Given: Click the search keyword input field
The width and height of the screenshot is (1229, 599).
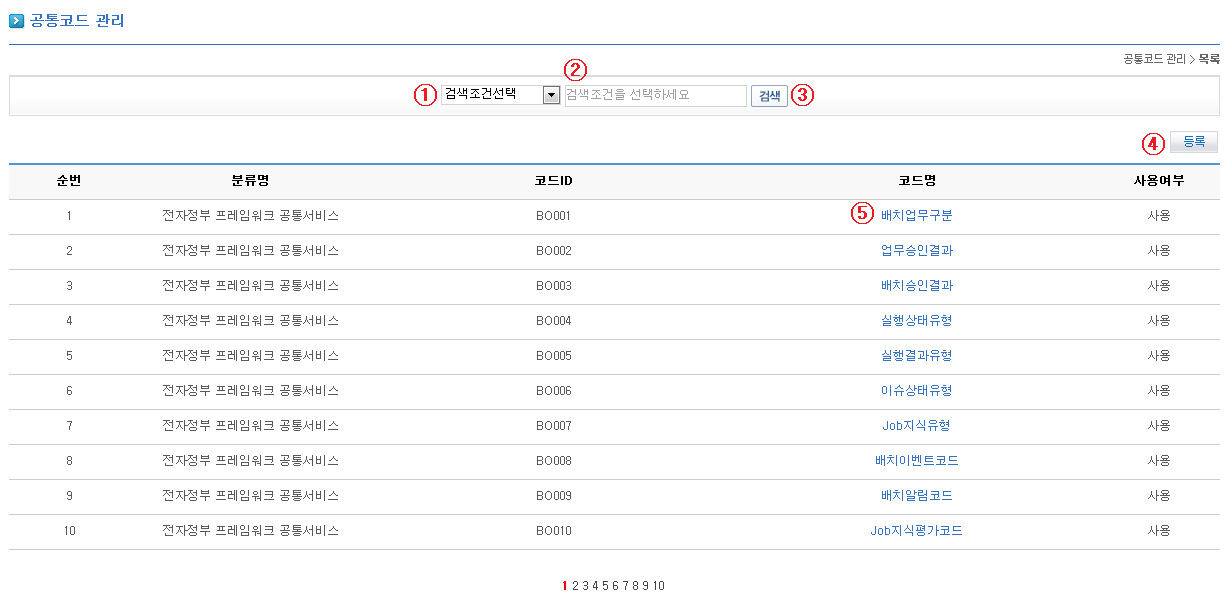Looking at the screenshot, I should point(655,96).
